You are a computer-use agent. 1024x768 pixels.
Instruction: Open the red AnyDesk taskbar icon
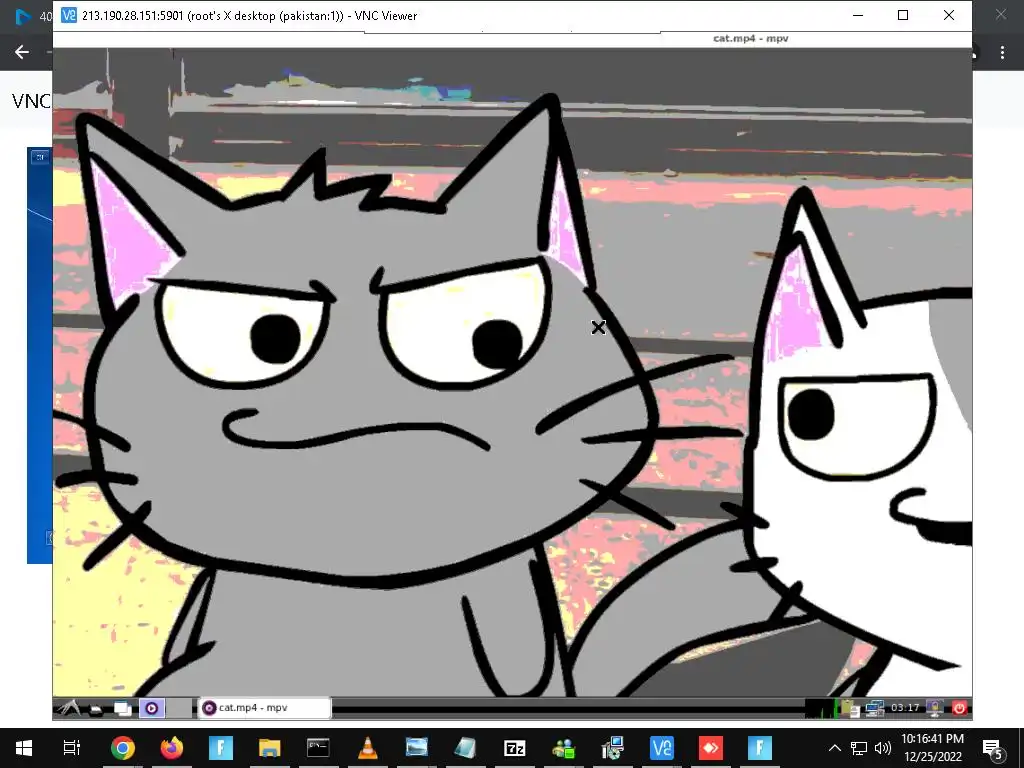click(711, 748)
